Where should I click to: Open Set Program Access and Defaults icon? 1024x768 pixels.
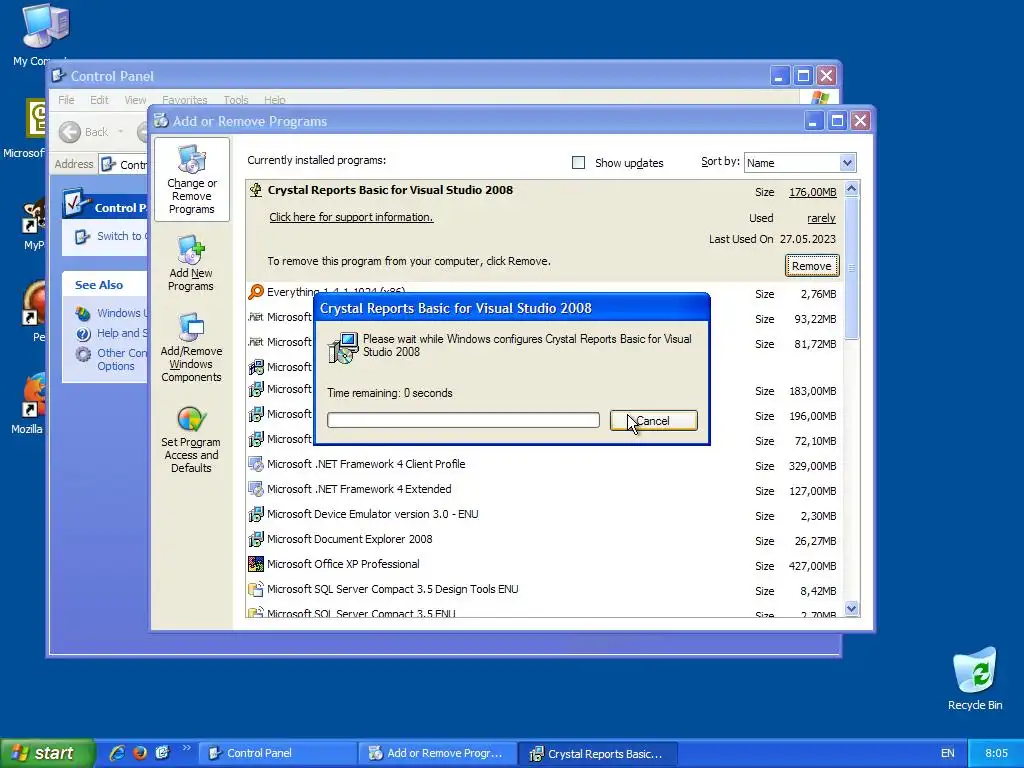(x=191, y=439)
